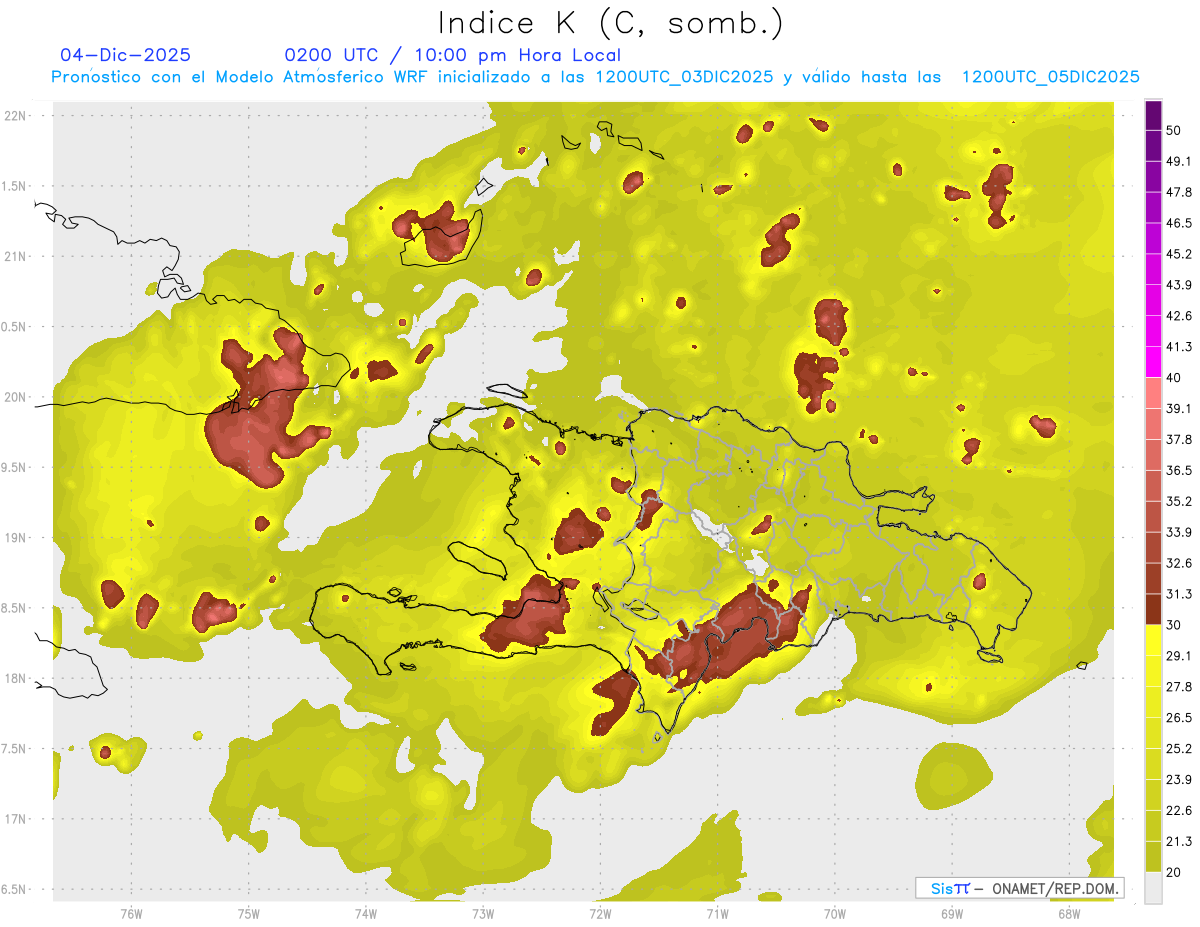Click the "32.6" color scale value

coord(1179,563)
